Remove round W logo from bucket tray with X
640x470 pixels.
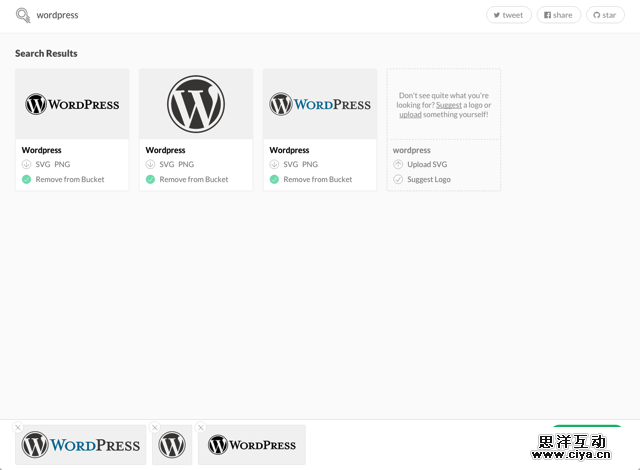[155, 428]
